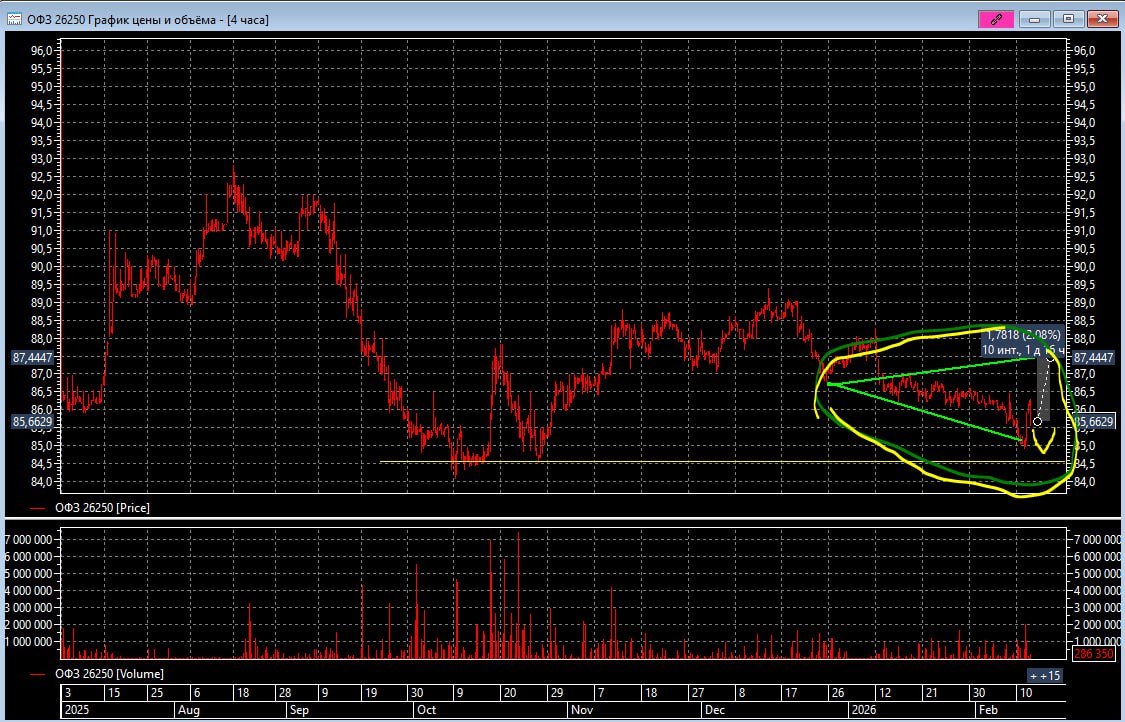Click the pink link-window anchor icon
The width and height of the screenshot is (1125, 722).
[x=996, y=19]
